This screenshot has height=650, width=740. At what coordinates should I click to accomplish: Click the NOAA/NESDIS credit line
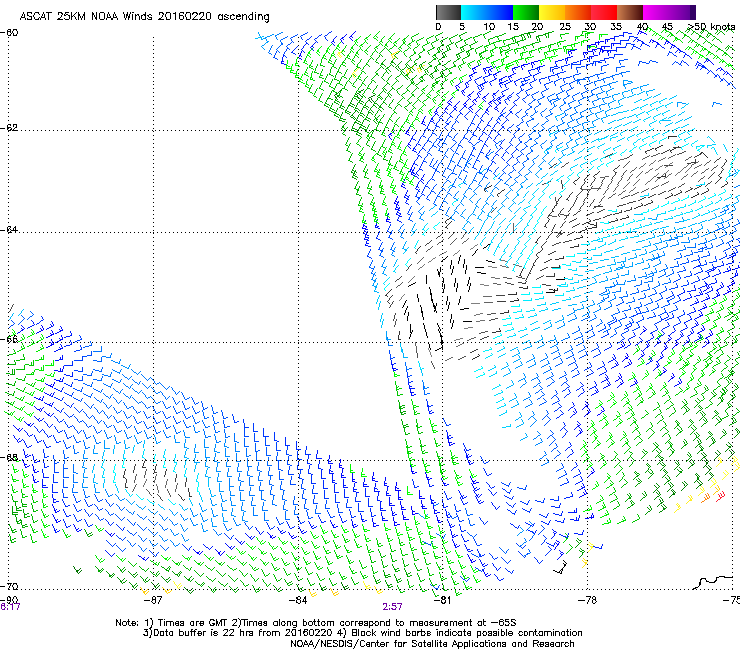pyautogui.click(x=432, y=644)
